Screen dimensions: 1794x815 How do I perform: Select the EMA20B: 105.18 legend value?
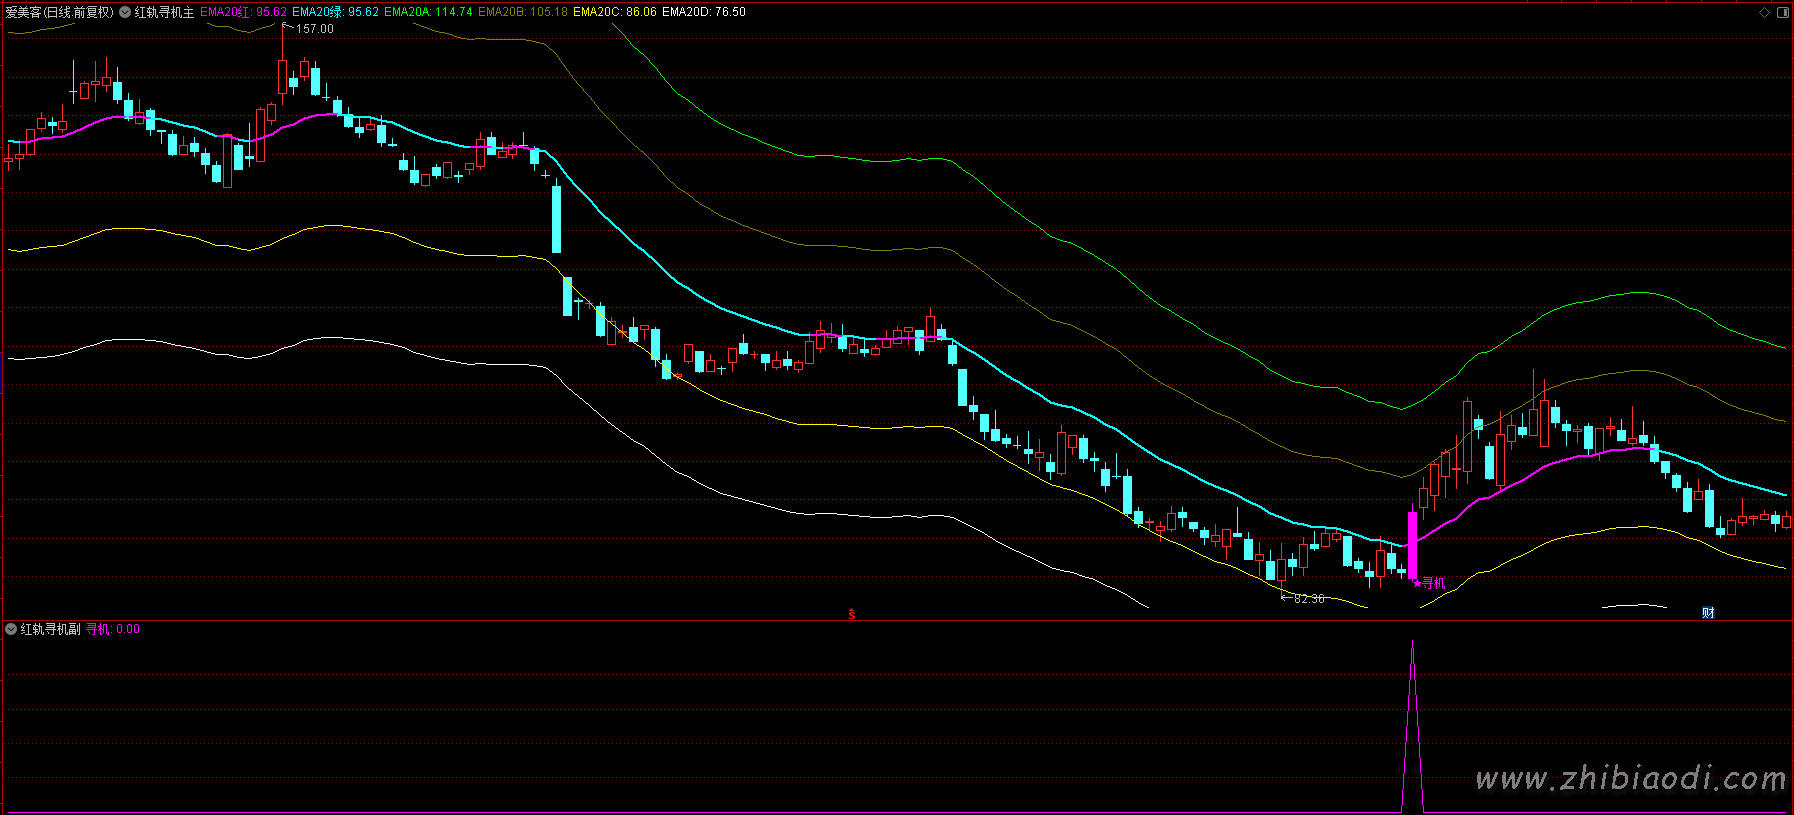click(x=523, y=12)
